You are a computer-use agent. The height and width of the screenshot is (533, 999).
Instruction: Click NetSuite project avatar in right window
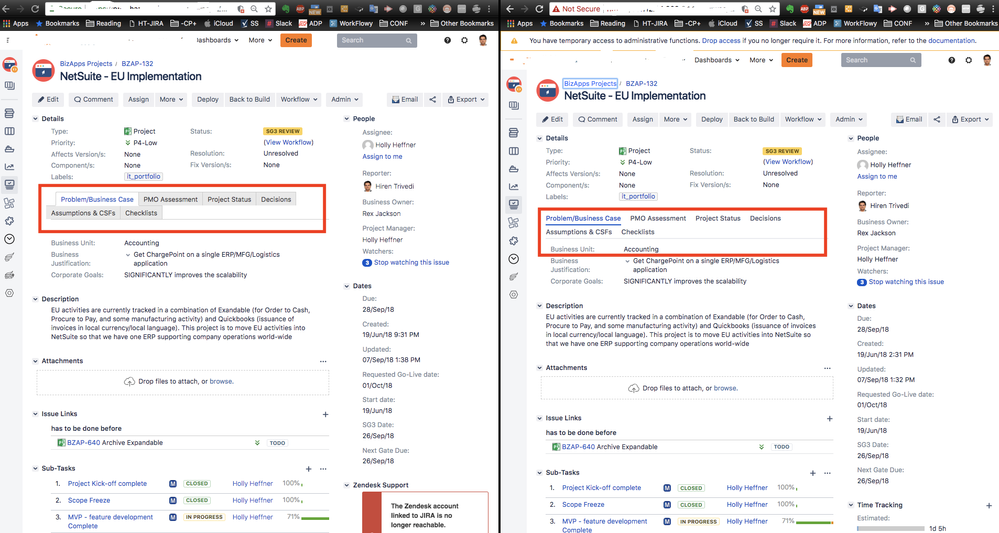point(547,90)
